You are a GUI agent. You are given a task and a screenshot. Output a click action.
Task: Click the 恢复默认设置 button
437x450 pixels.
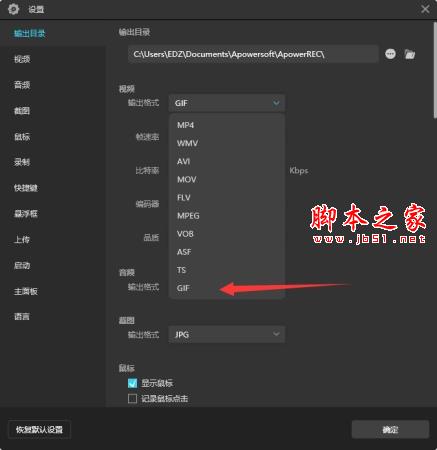coord(39,429)
